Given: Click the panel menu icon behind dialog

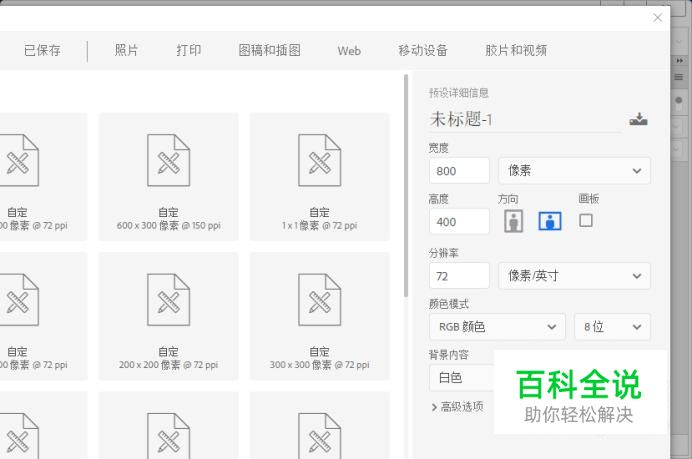Looking at the screenshot, I should click(679, 77).
